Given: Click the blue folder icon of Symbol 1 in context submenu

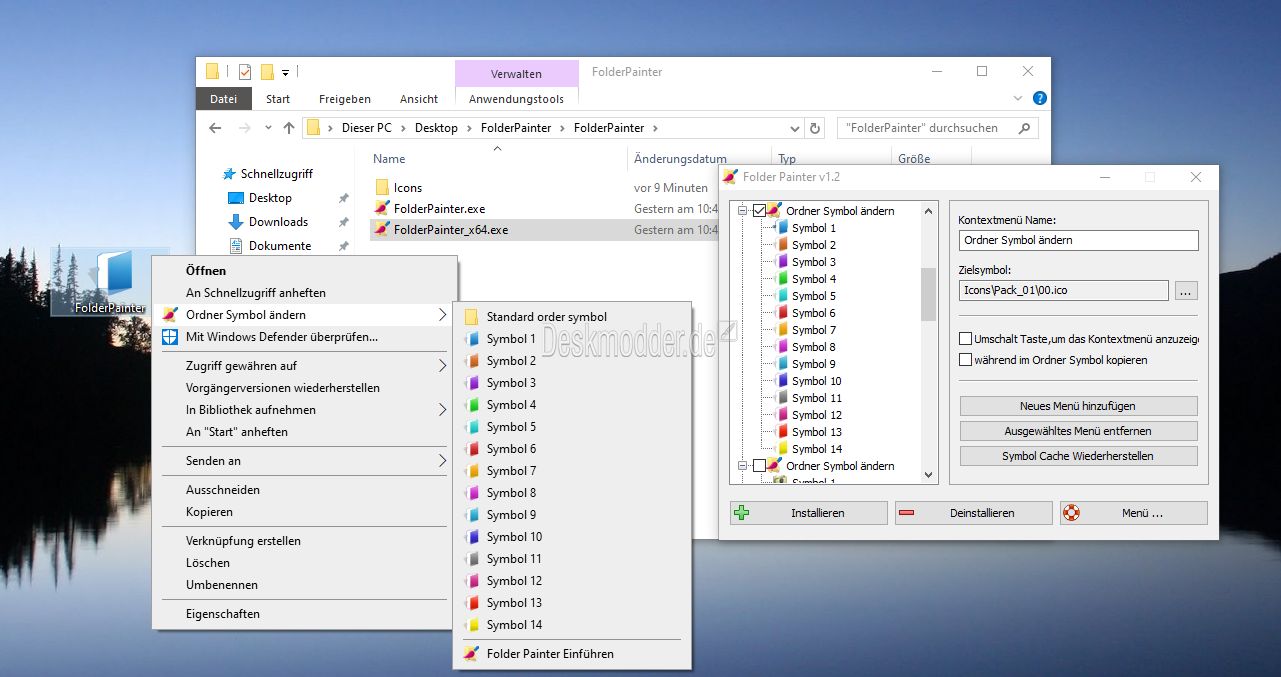Looking at the screenshot, I should coord(471,339).
